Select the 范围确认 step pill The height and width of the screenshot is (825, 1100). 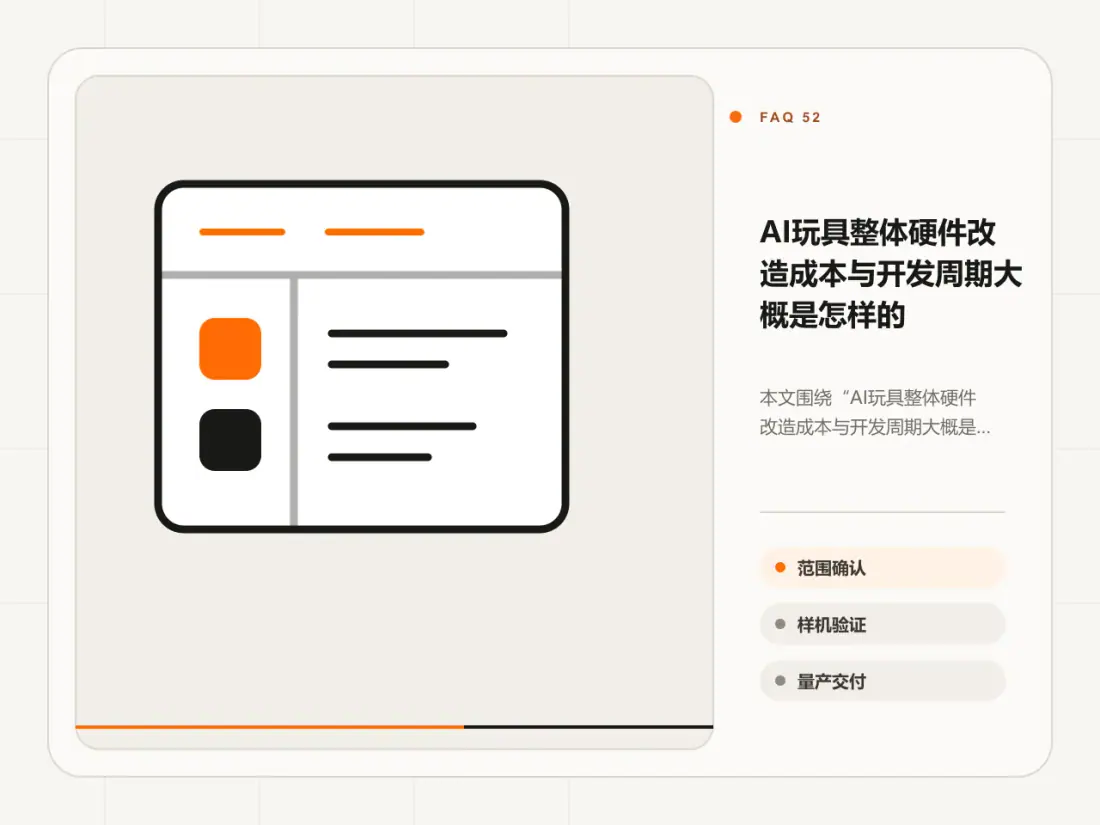point(882,568)
